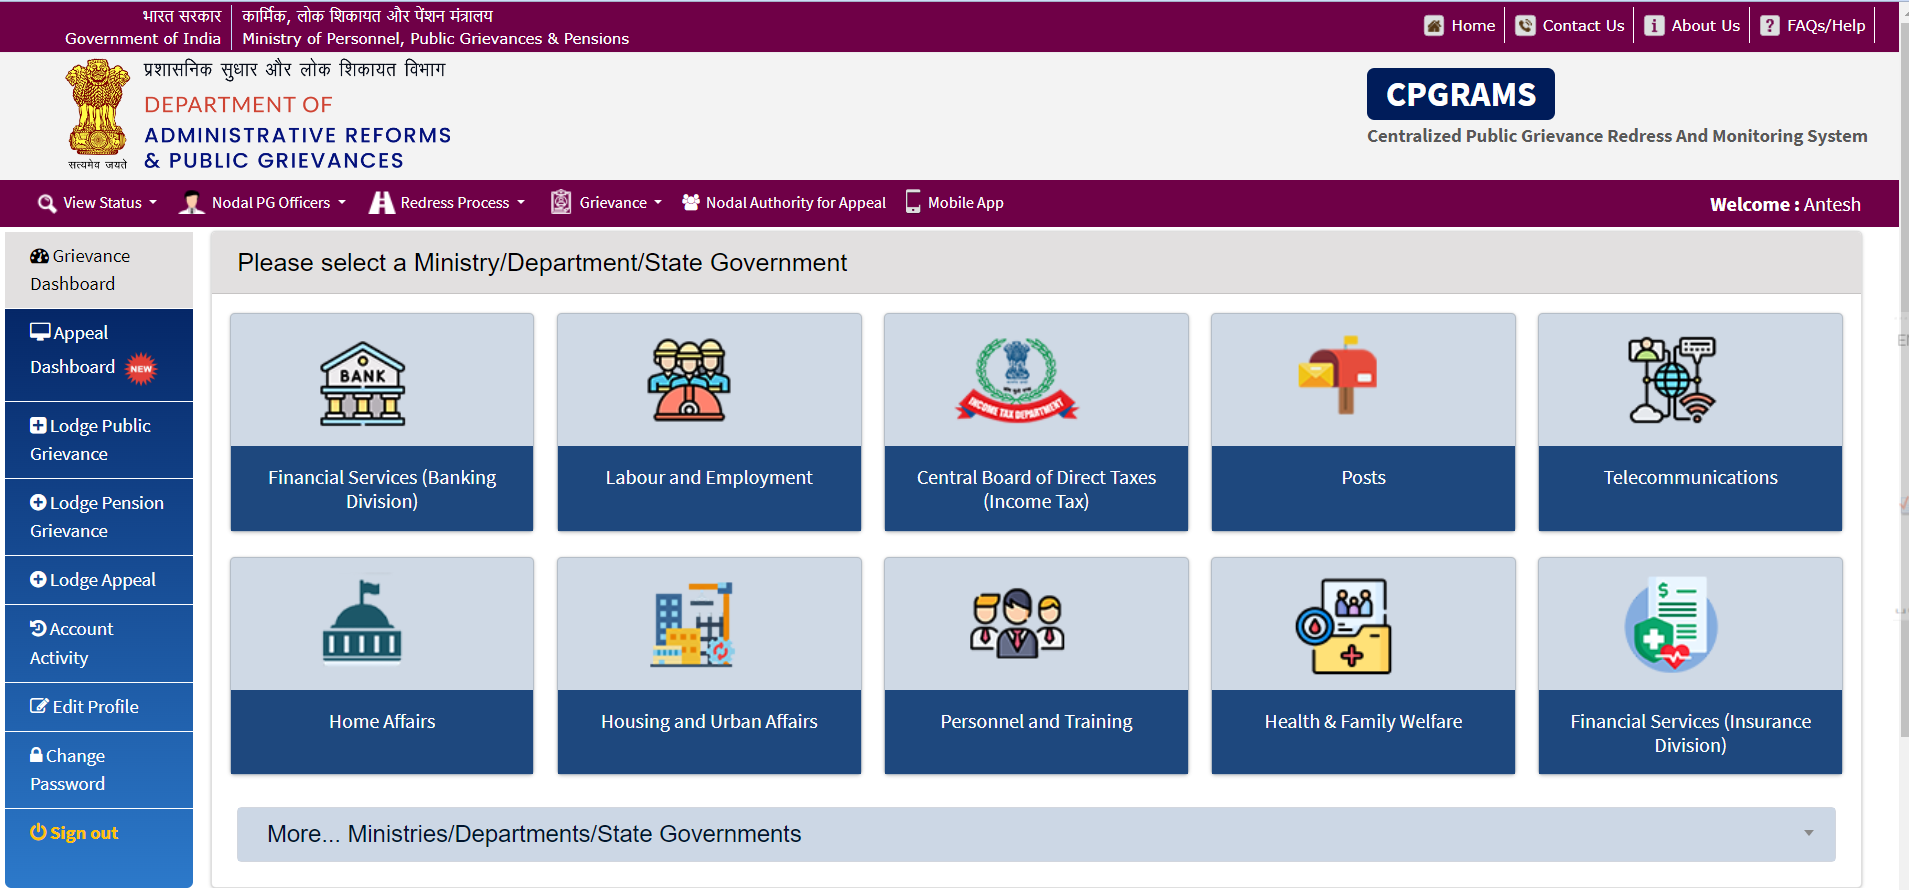This screenshot has width=1909, height=890.
Task: Select Lodge Appeal in sidebar
Action: (x=99, y=580)
